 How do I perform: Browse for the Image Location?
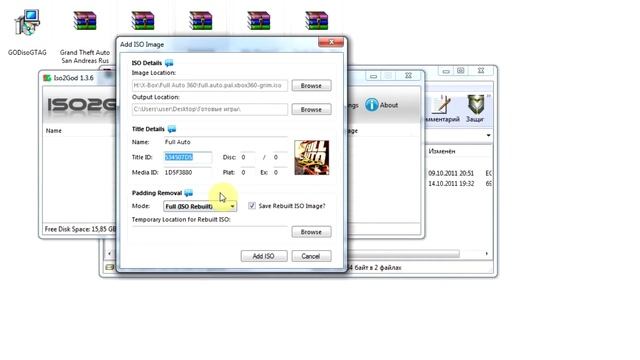311,86
